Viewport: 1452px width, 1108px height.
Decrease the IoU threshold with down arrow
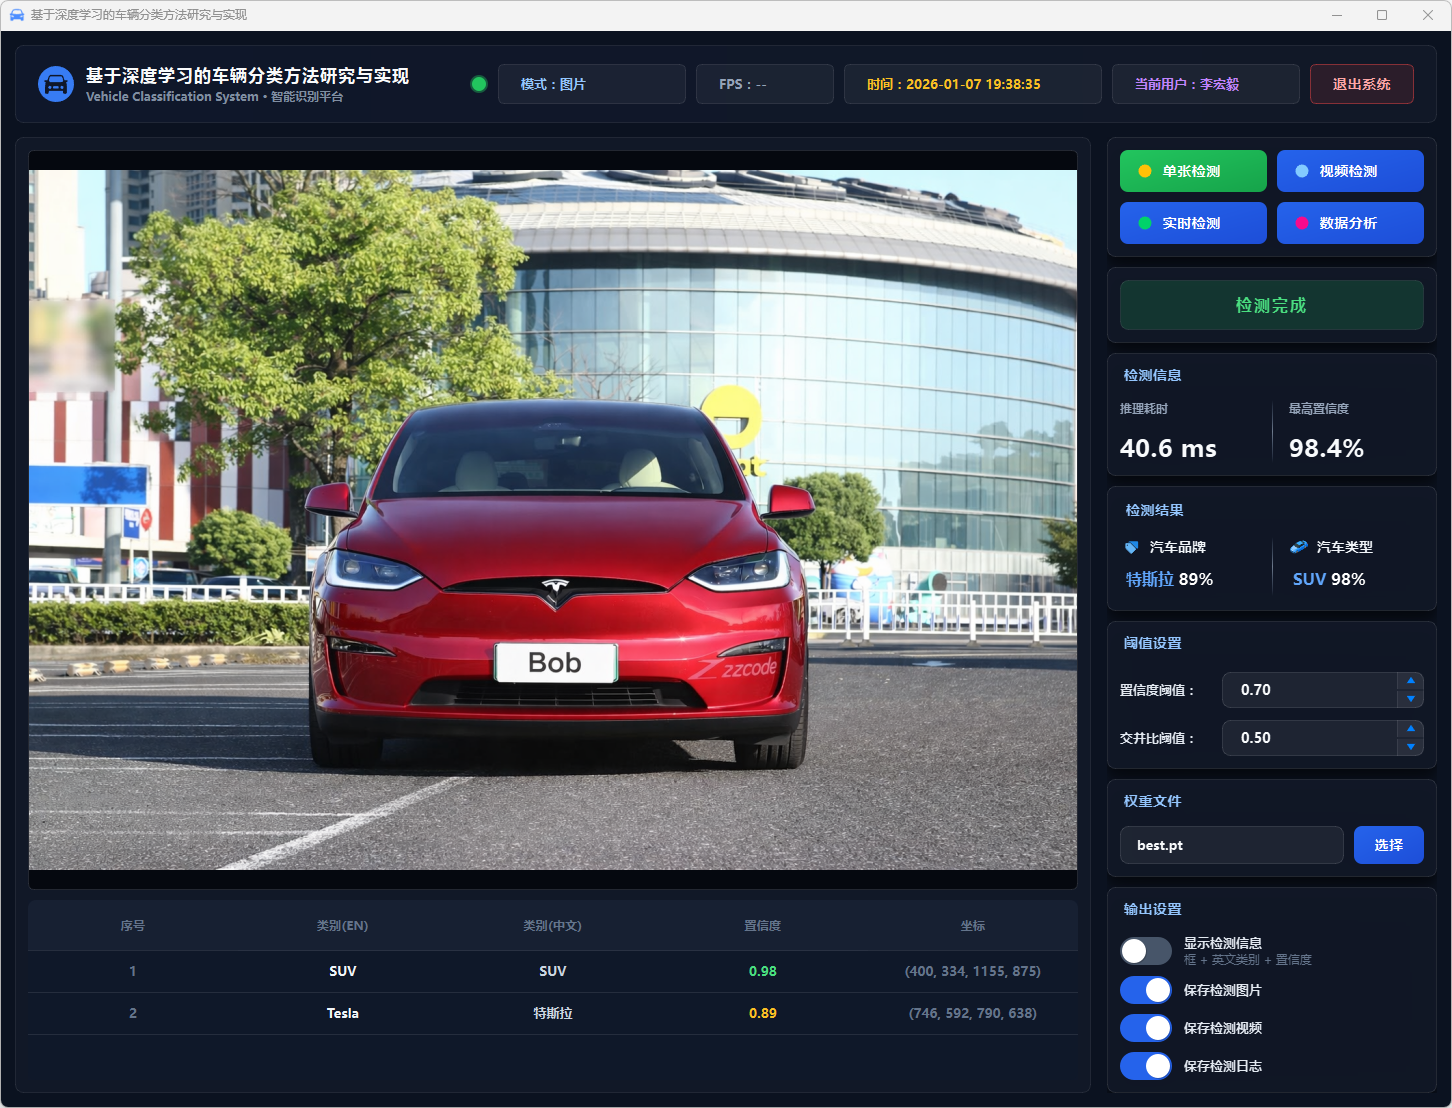[x=1411, y=747]
